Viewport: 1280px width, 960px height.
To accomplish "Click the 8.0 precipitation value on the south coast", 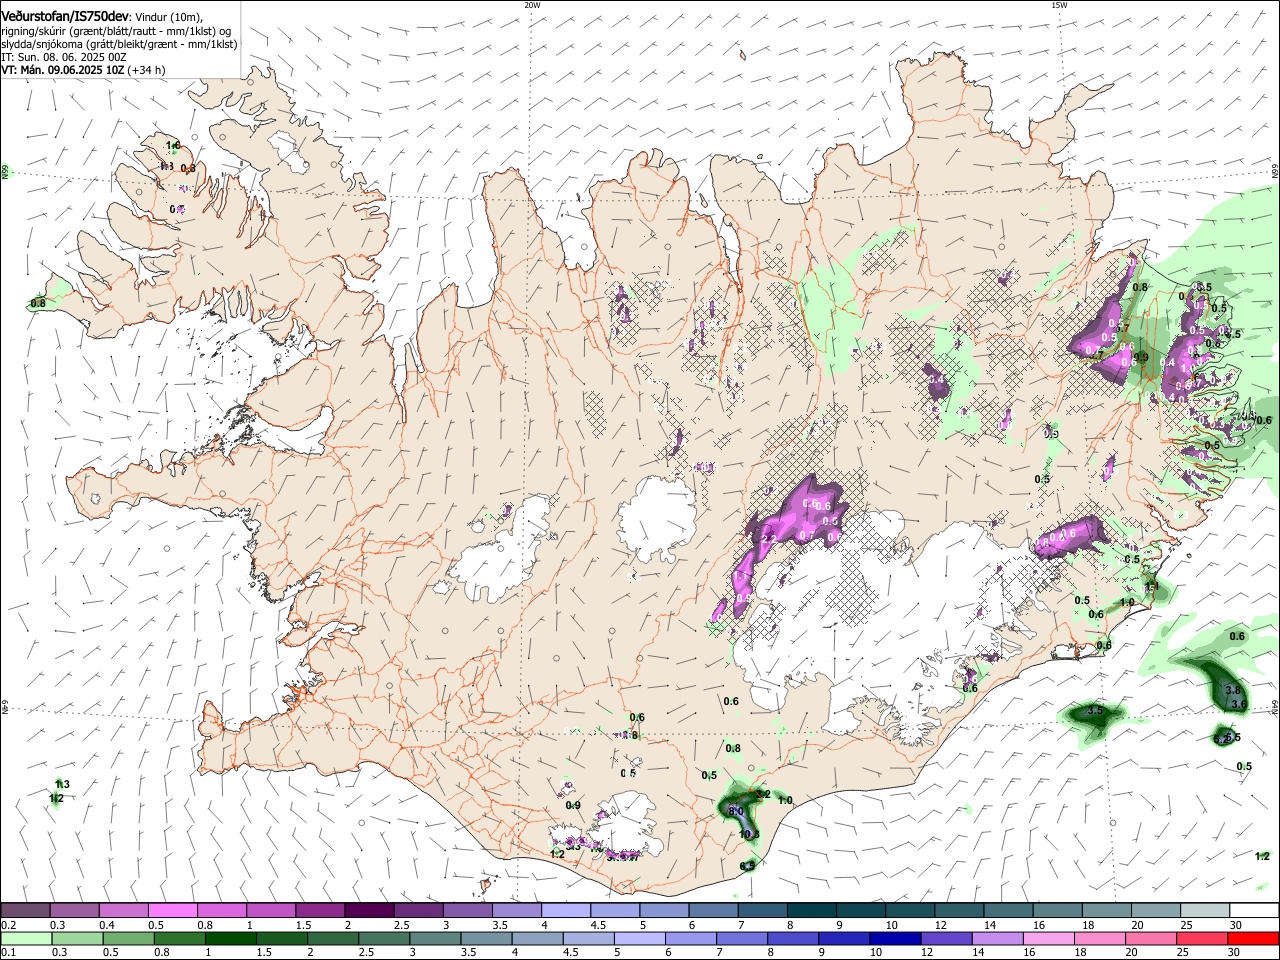I will pyautogui.click(x=736, y=811).
